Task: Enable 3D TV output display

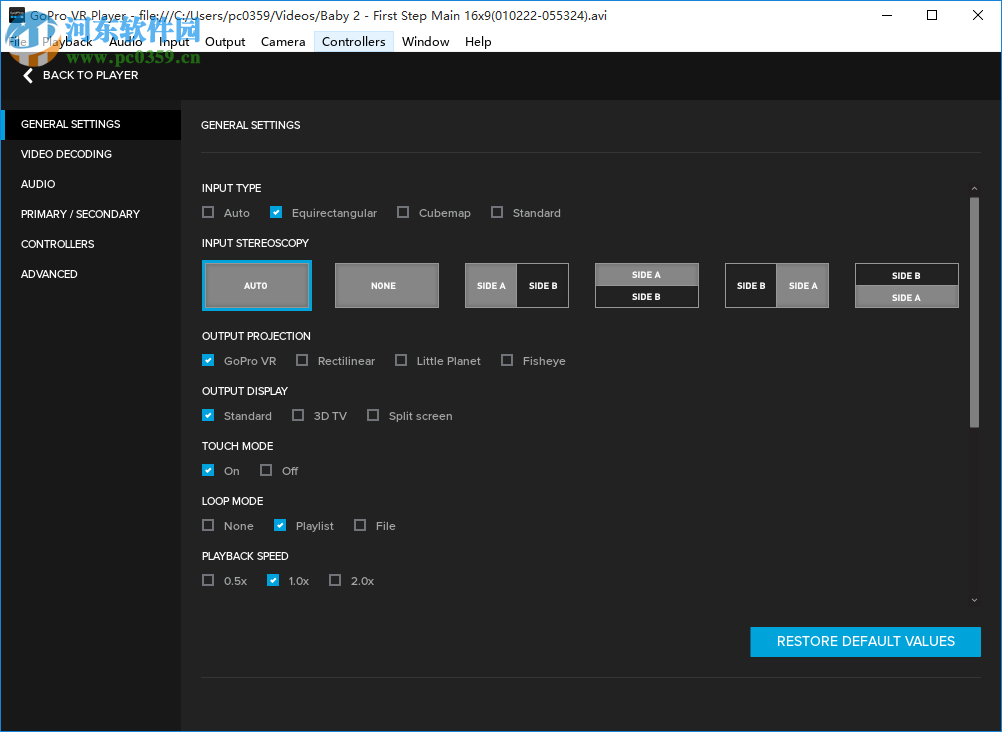Action: coord(298,415)
